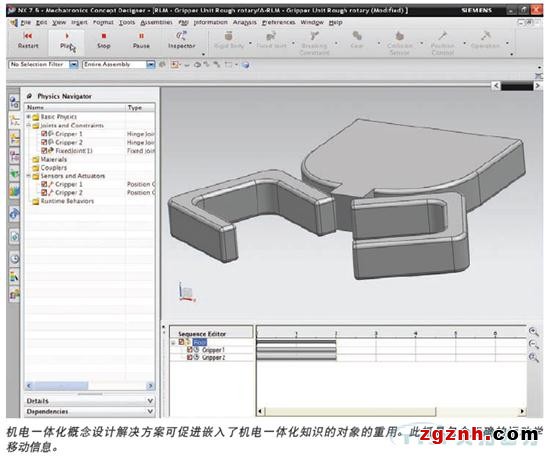The image size is (551, 457).
Task: Click the Fixed Joint tool icon
Action: [271, 36]
